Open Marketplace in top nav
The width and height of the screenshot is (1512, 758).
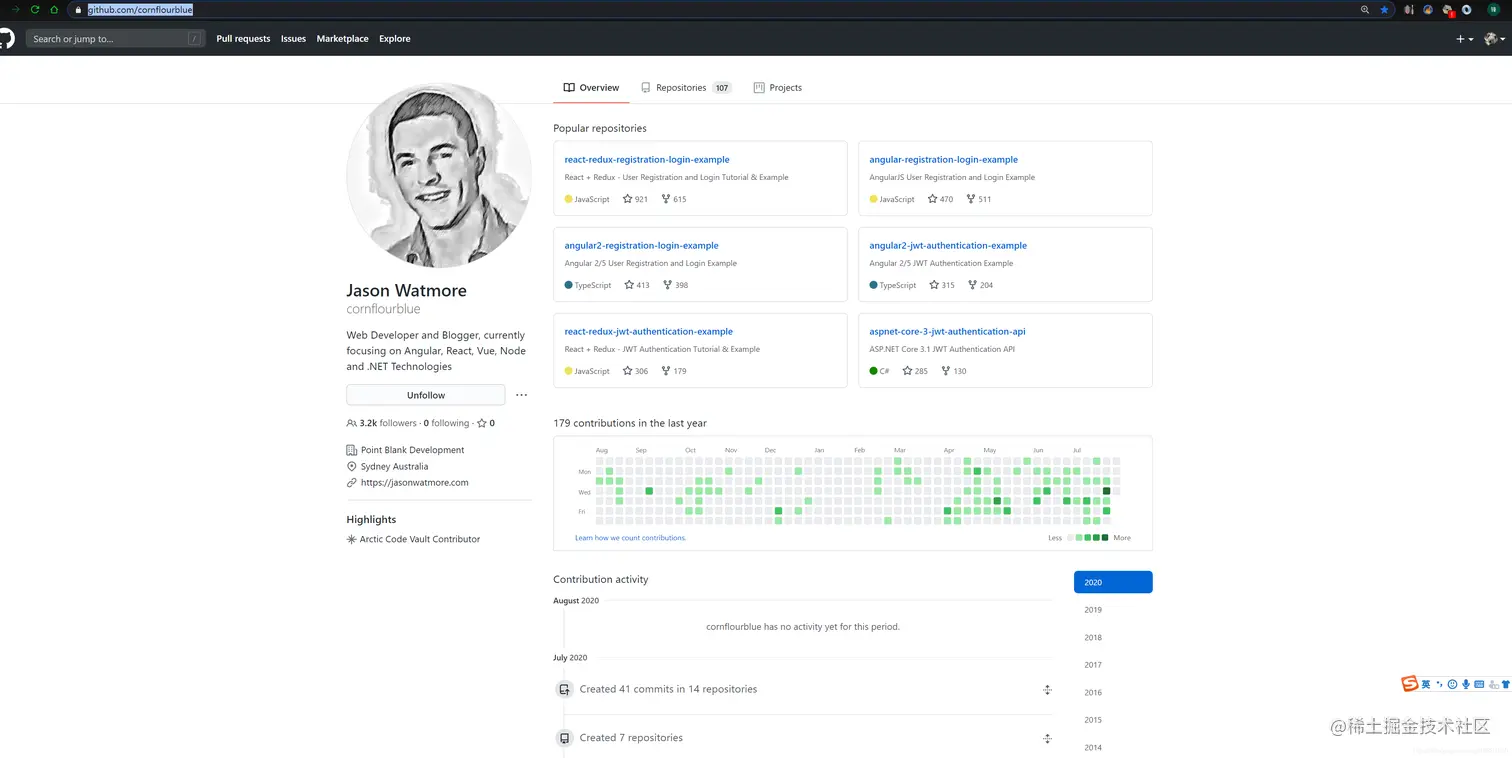point(342,39)
